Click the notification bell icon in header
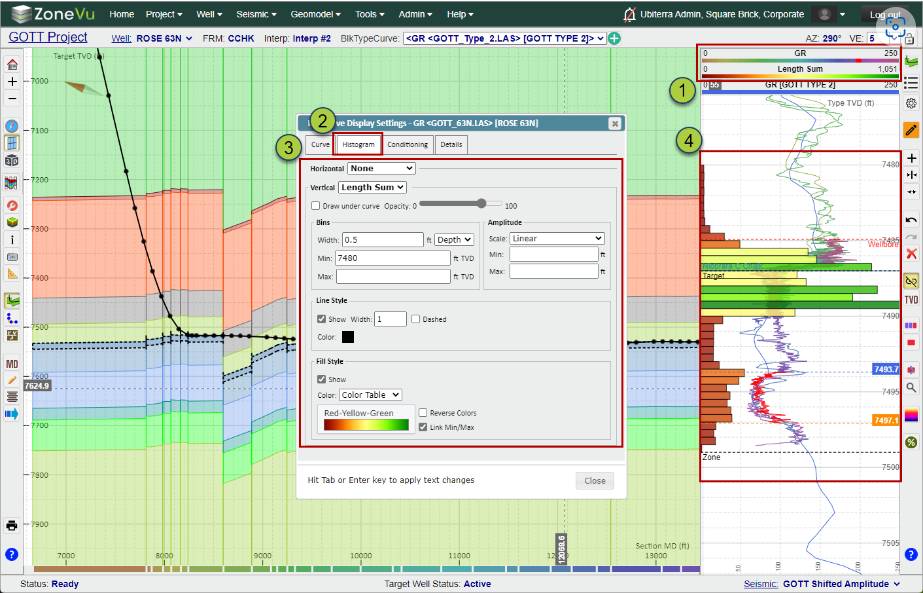923x593 pixels. (629, 14)
